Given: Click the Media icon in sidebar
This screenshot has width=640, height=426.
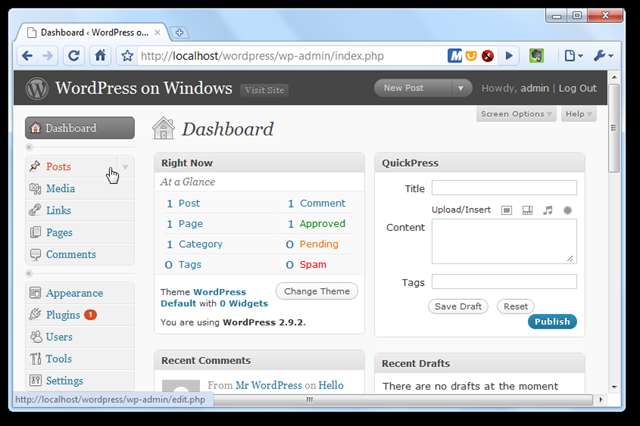Looking at the screenshot, I should point(36,189).
